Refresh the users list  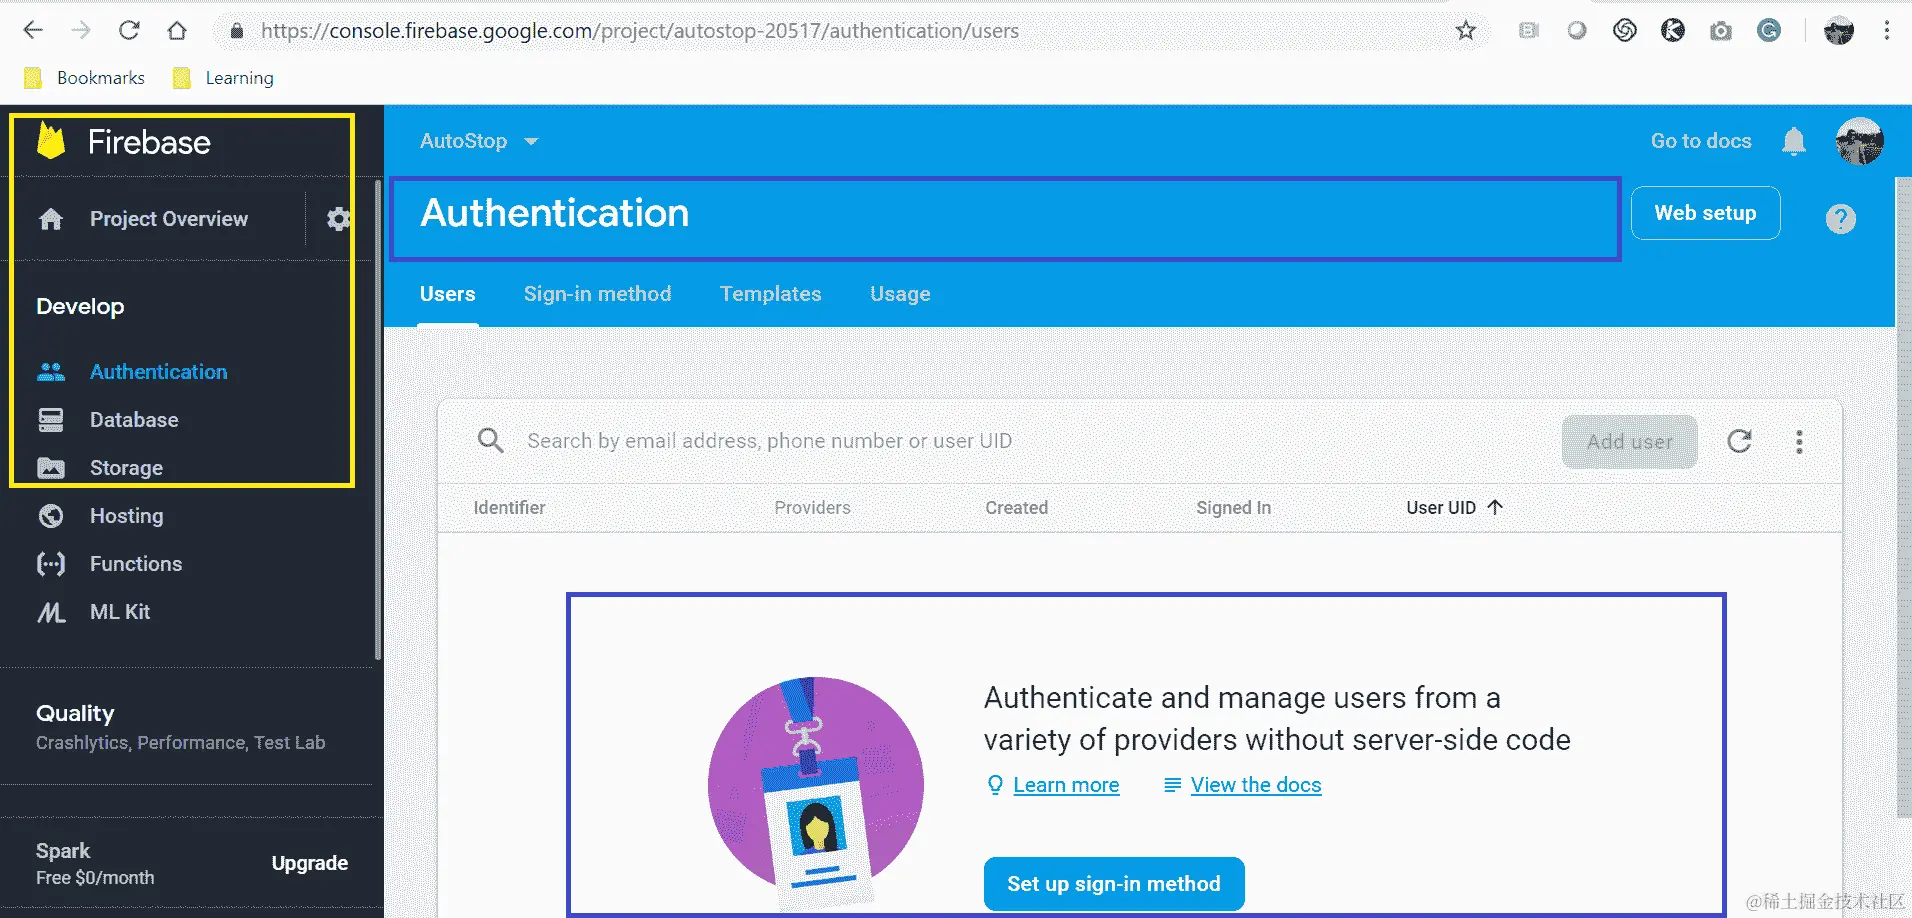tap(1739, 441)
